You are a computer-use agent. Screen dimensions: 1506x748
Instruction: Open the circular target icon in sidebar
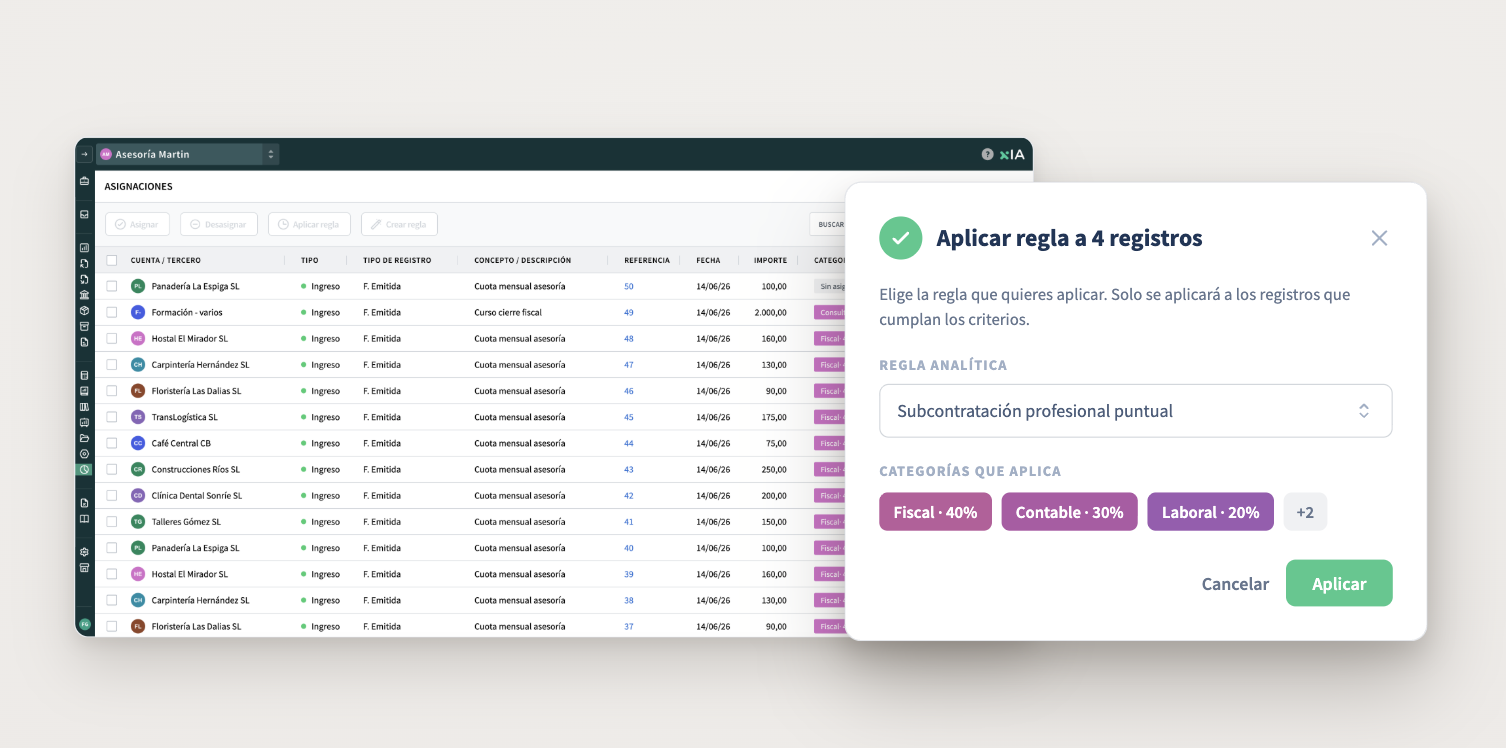[x=85, y=454]
